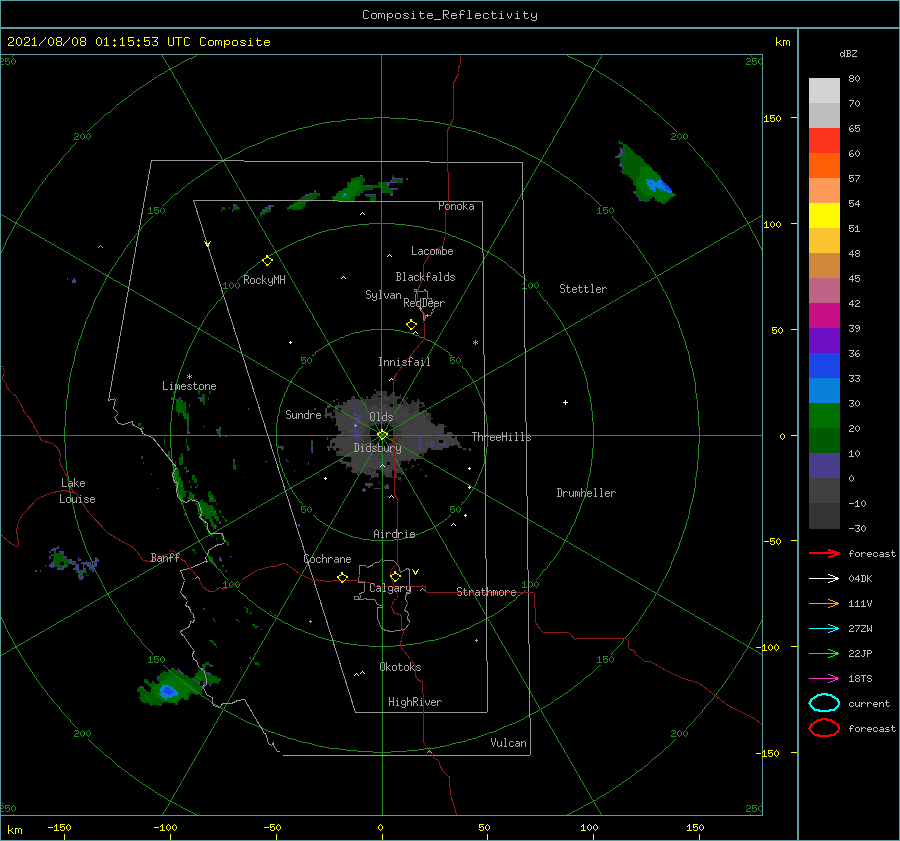Click the Vulcan city label
This screenshot has height=841, width=900.
pyautogui.click(x=509, y=743)
